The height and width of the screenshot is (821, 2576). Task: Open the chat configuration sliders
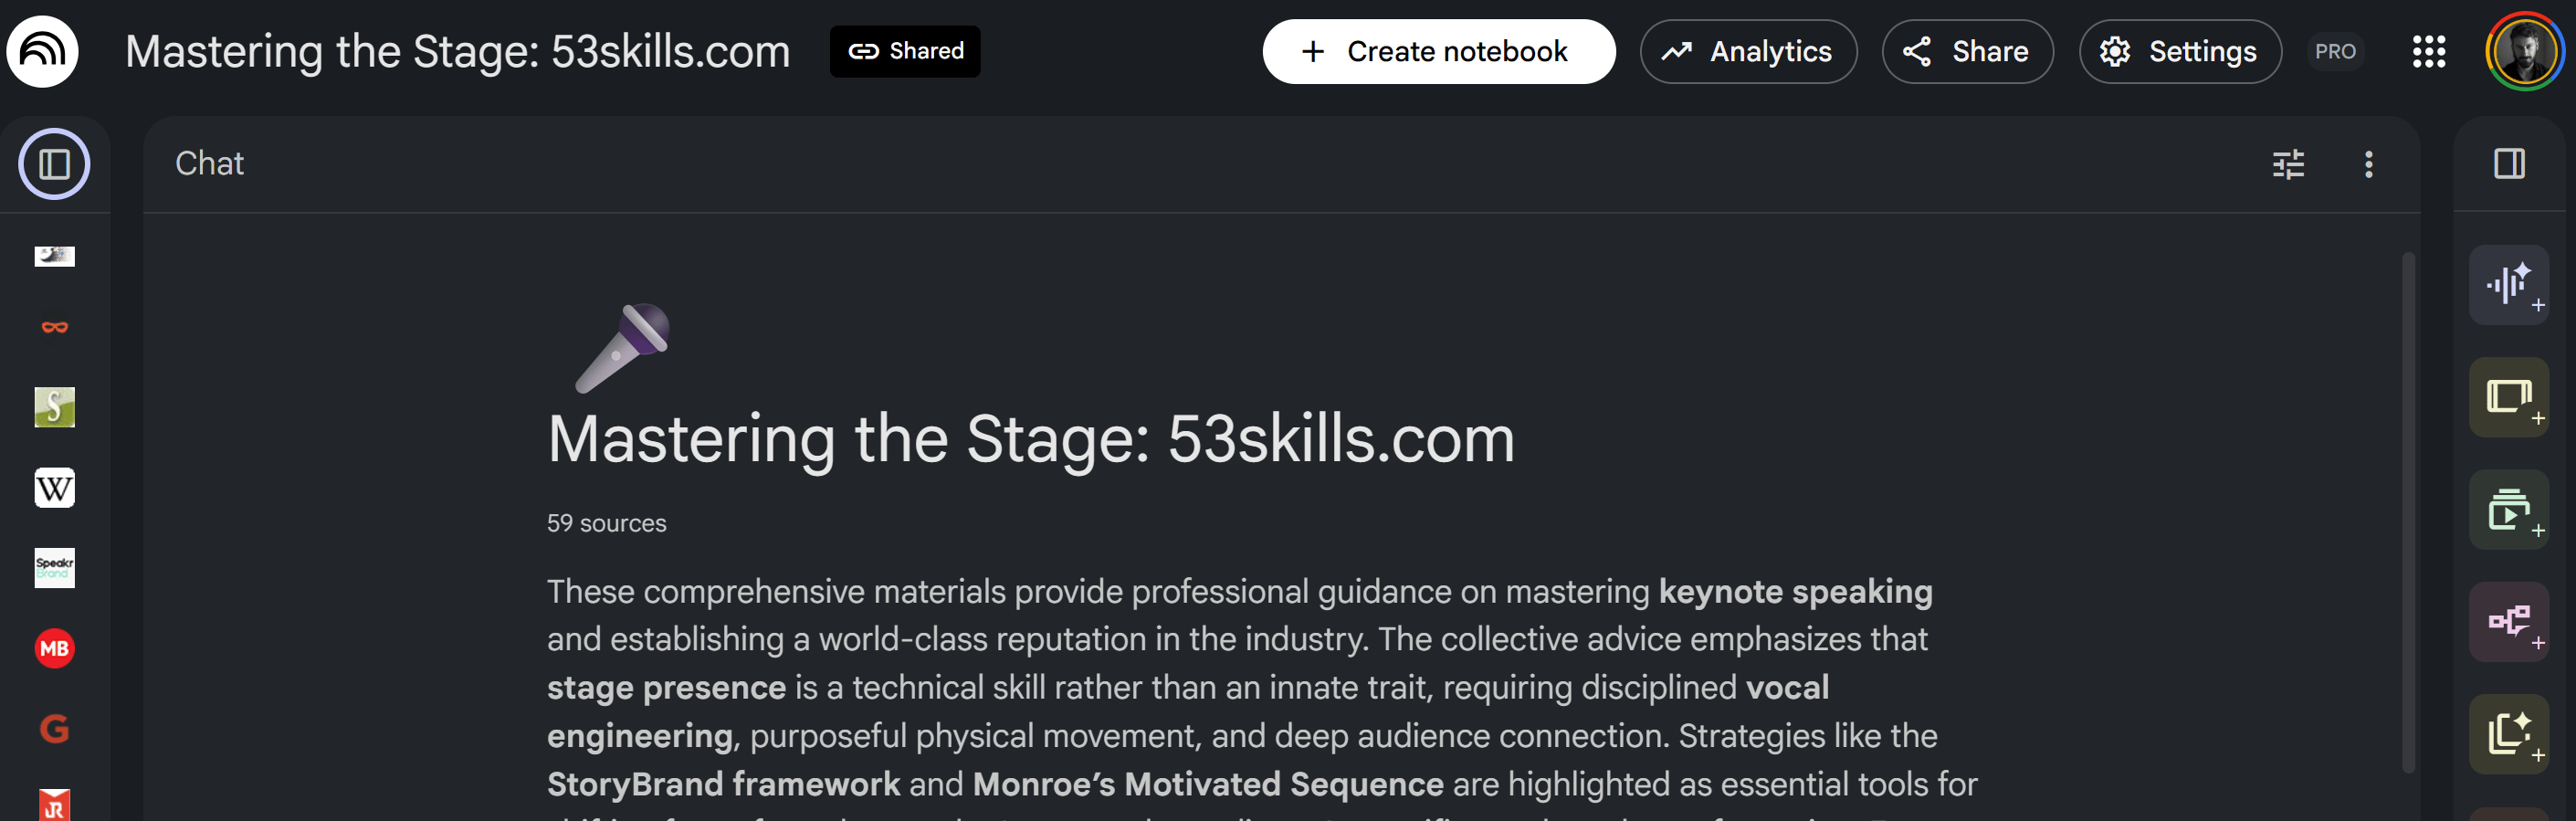(x=2288, y=164)
